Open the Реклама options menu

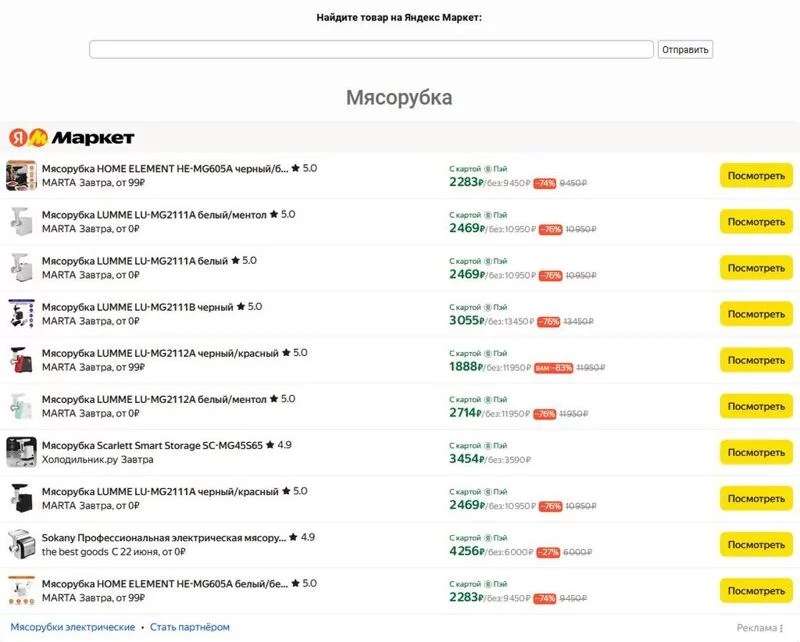click(x=781, y=628)
